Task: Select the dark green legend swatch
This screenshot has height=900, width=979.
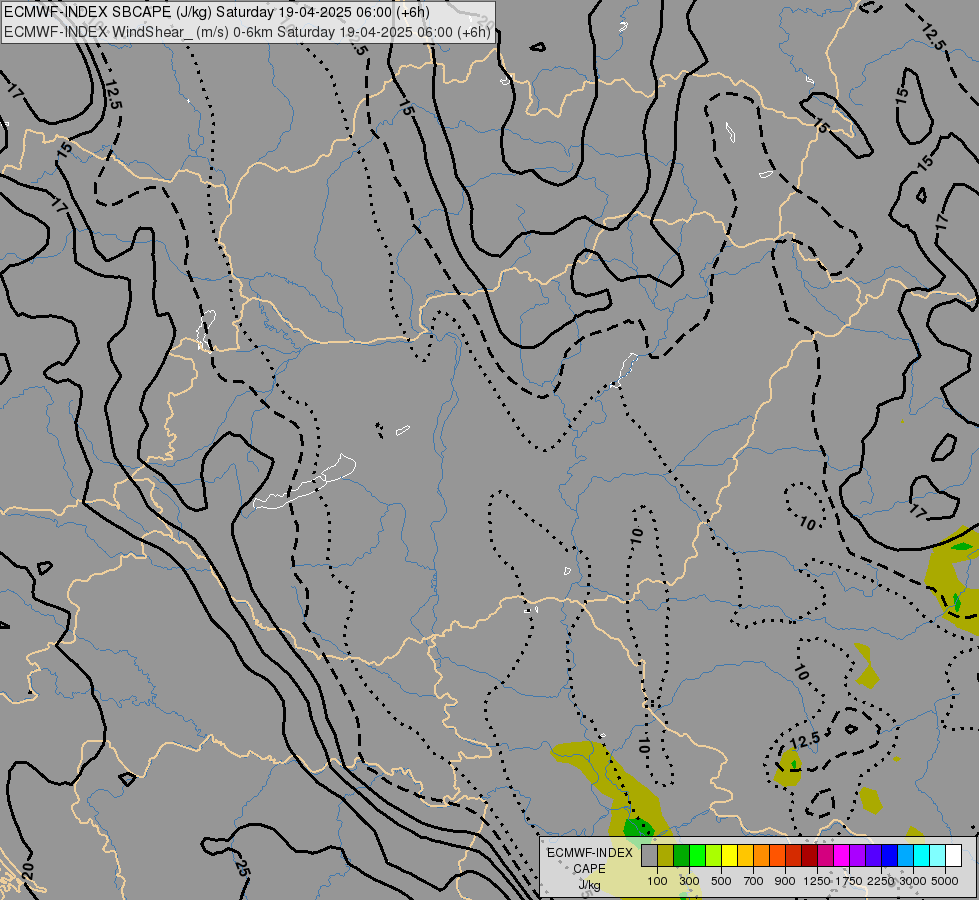Action: 682,856
